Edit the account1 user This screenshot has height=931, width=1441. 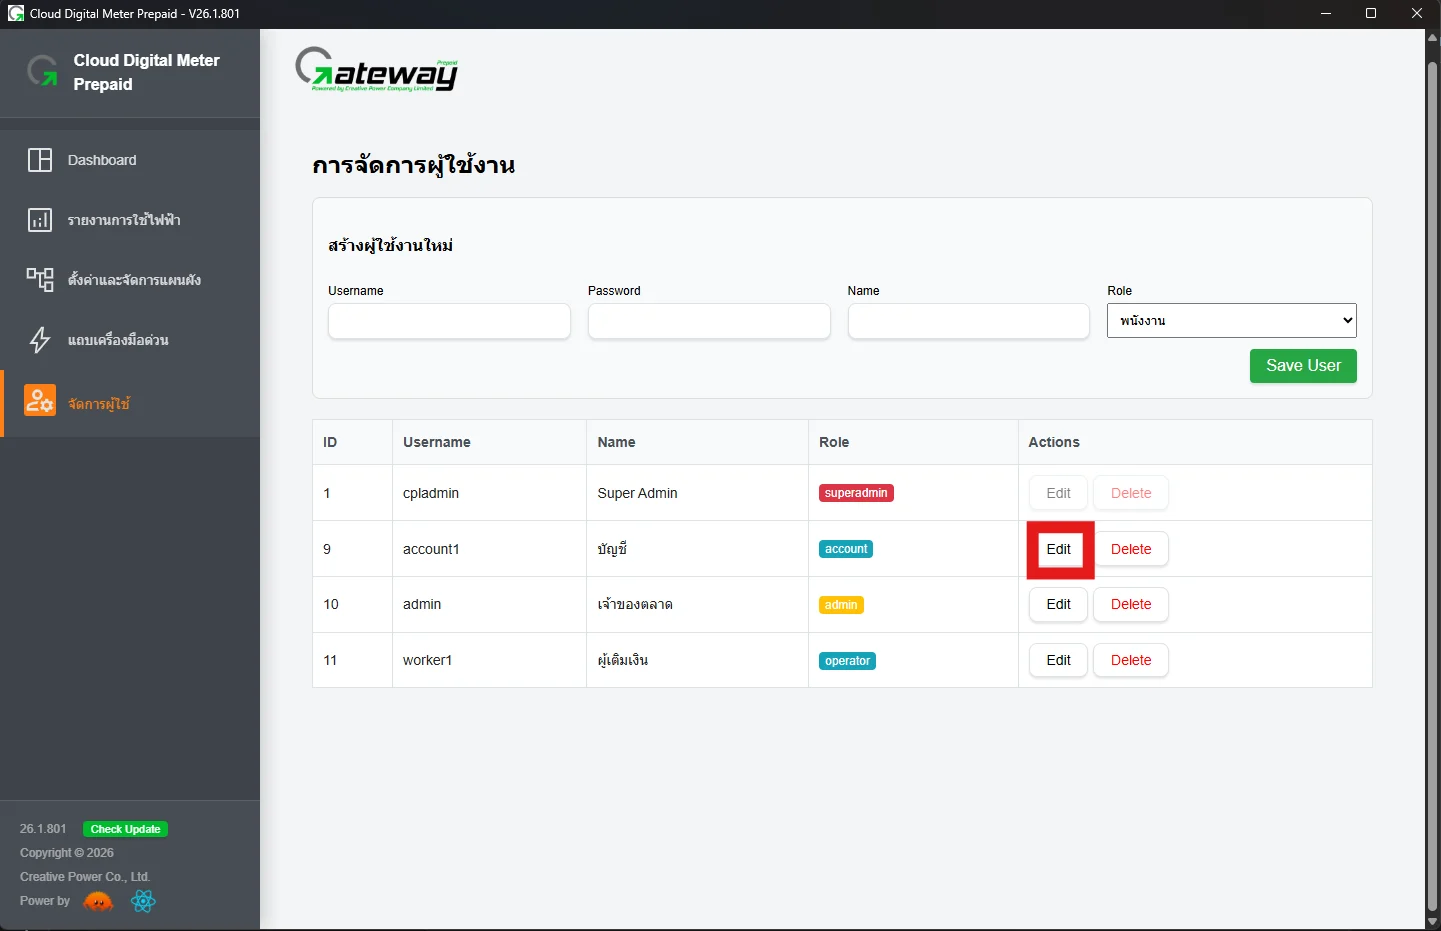click(1059, 549)
